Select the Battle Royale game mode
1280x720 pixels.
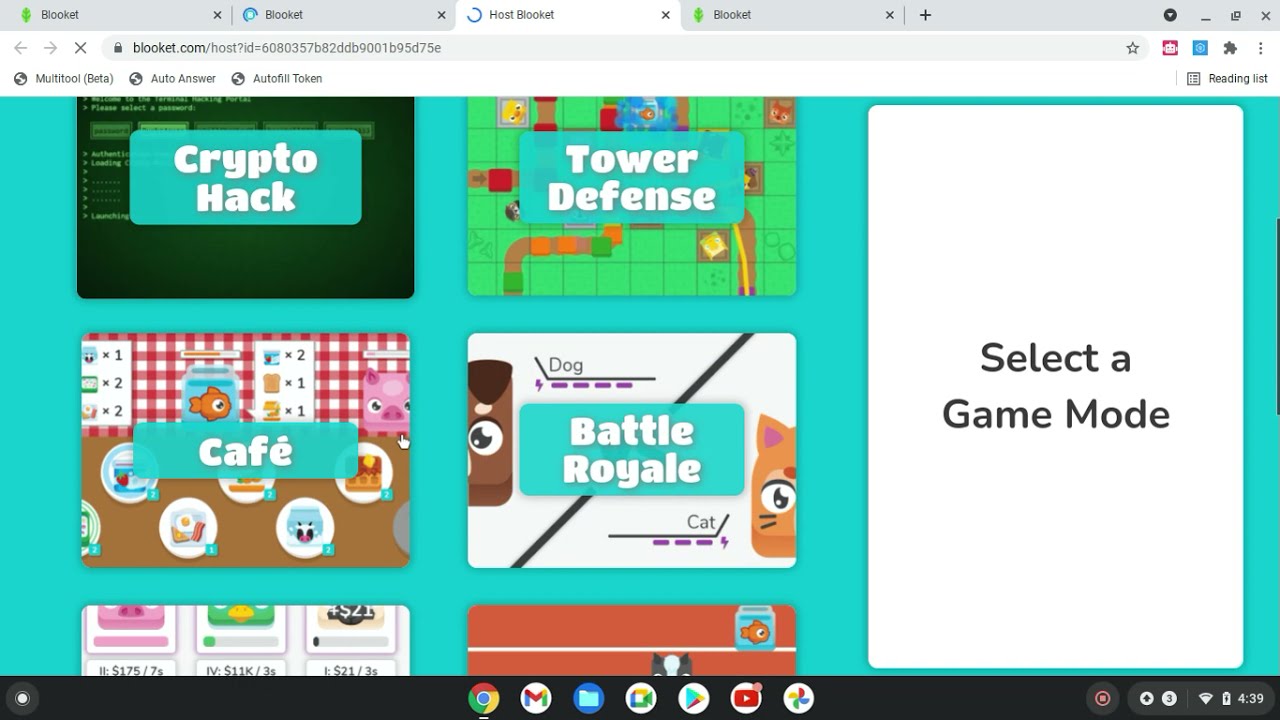(632, 450)
